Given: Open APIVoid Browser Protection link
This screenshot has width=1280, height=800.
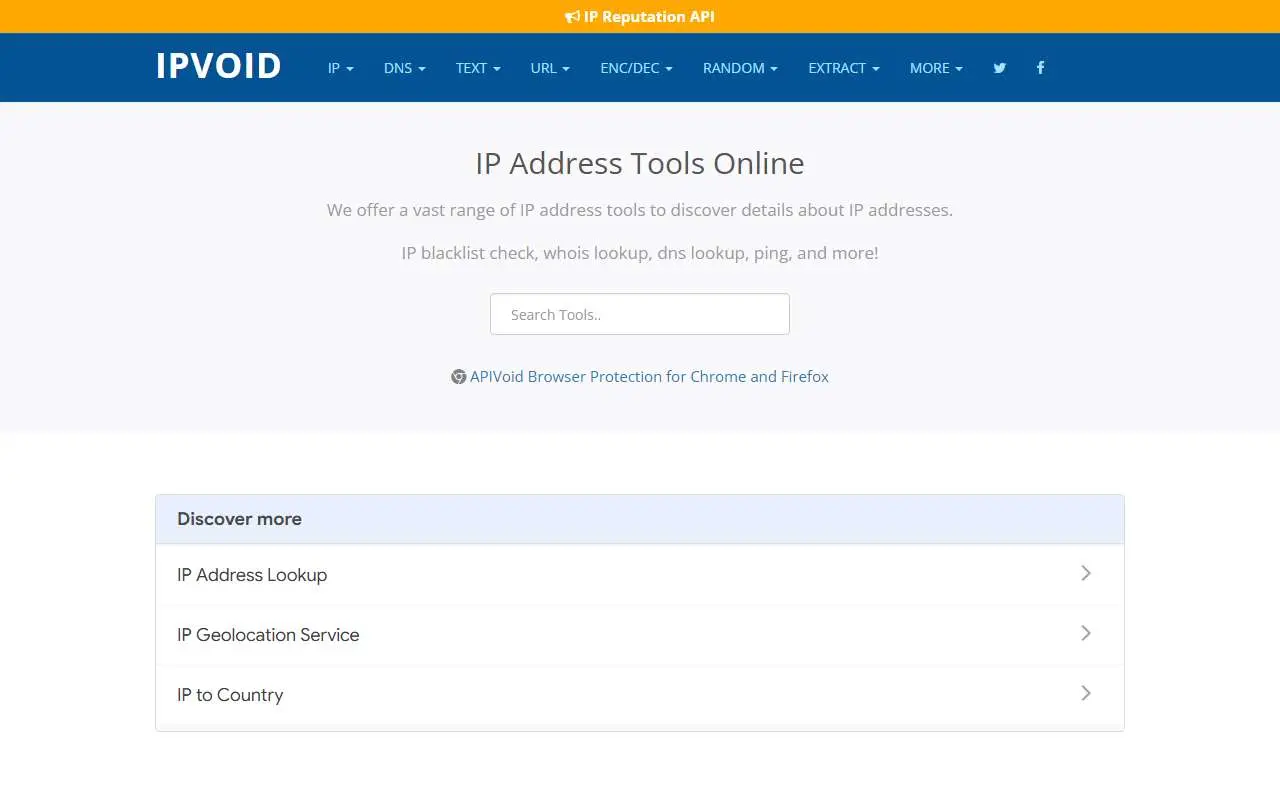Looking at the screenshot, I should click(x=649, y=377).
